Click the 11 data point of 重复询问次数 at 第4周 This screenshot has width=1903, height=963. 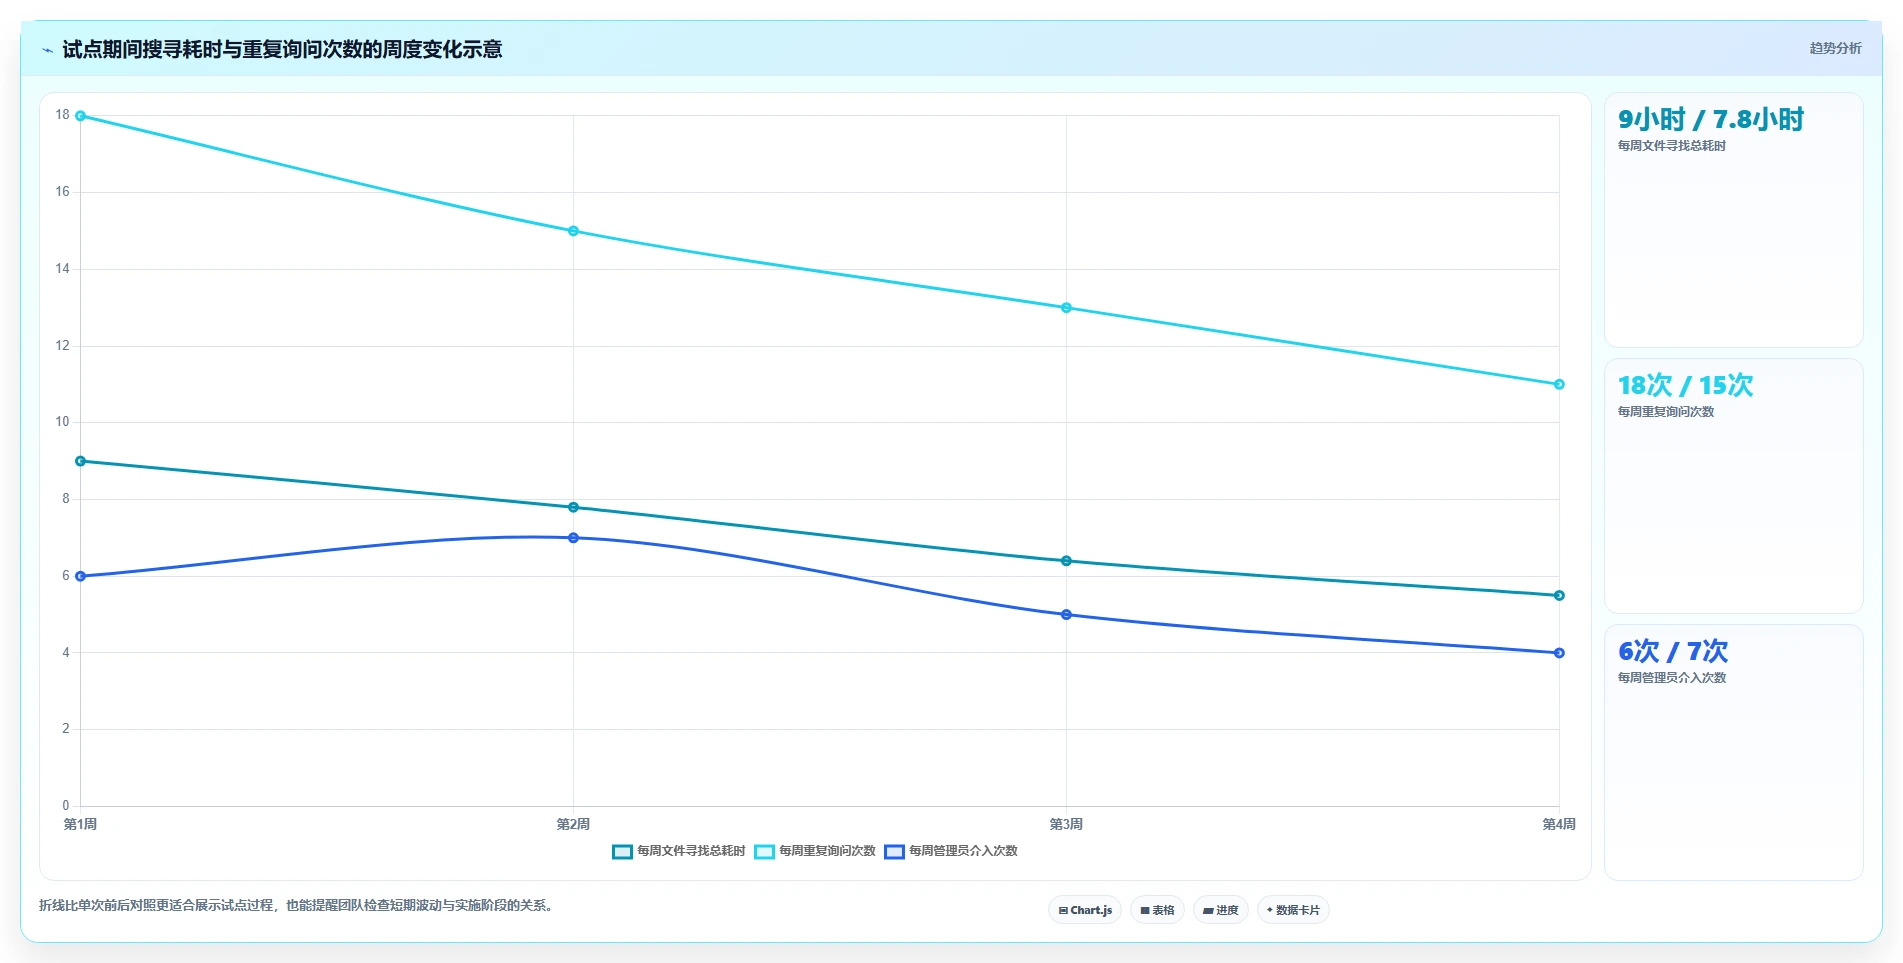(1559, 384)
